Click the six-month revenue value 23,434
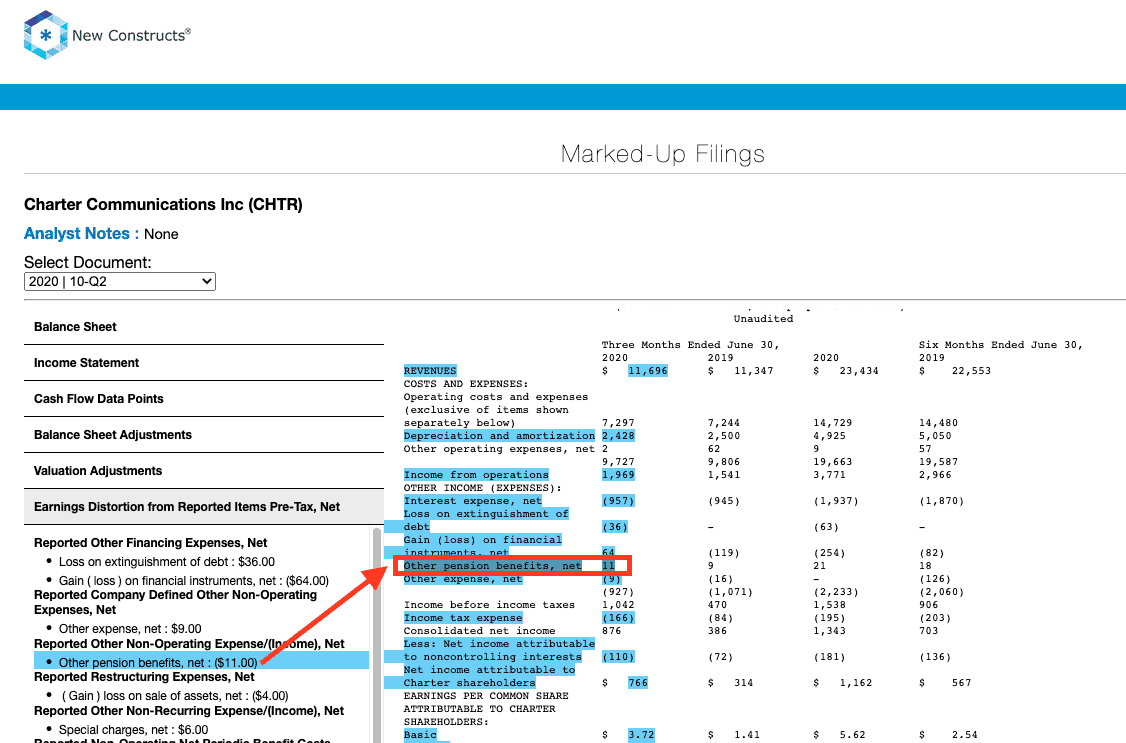This screenshot has width=1126, height=743. [859, 370]
